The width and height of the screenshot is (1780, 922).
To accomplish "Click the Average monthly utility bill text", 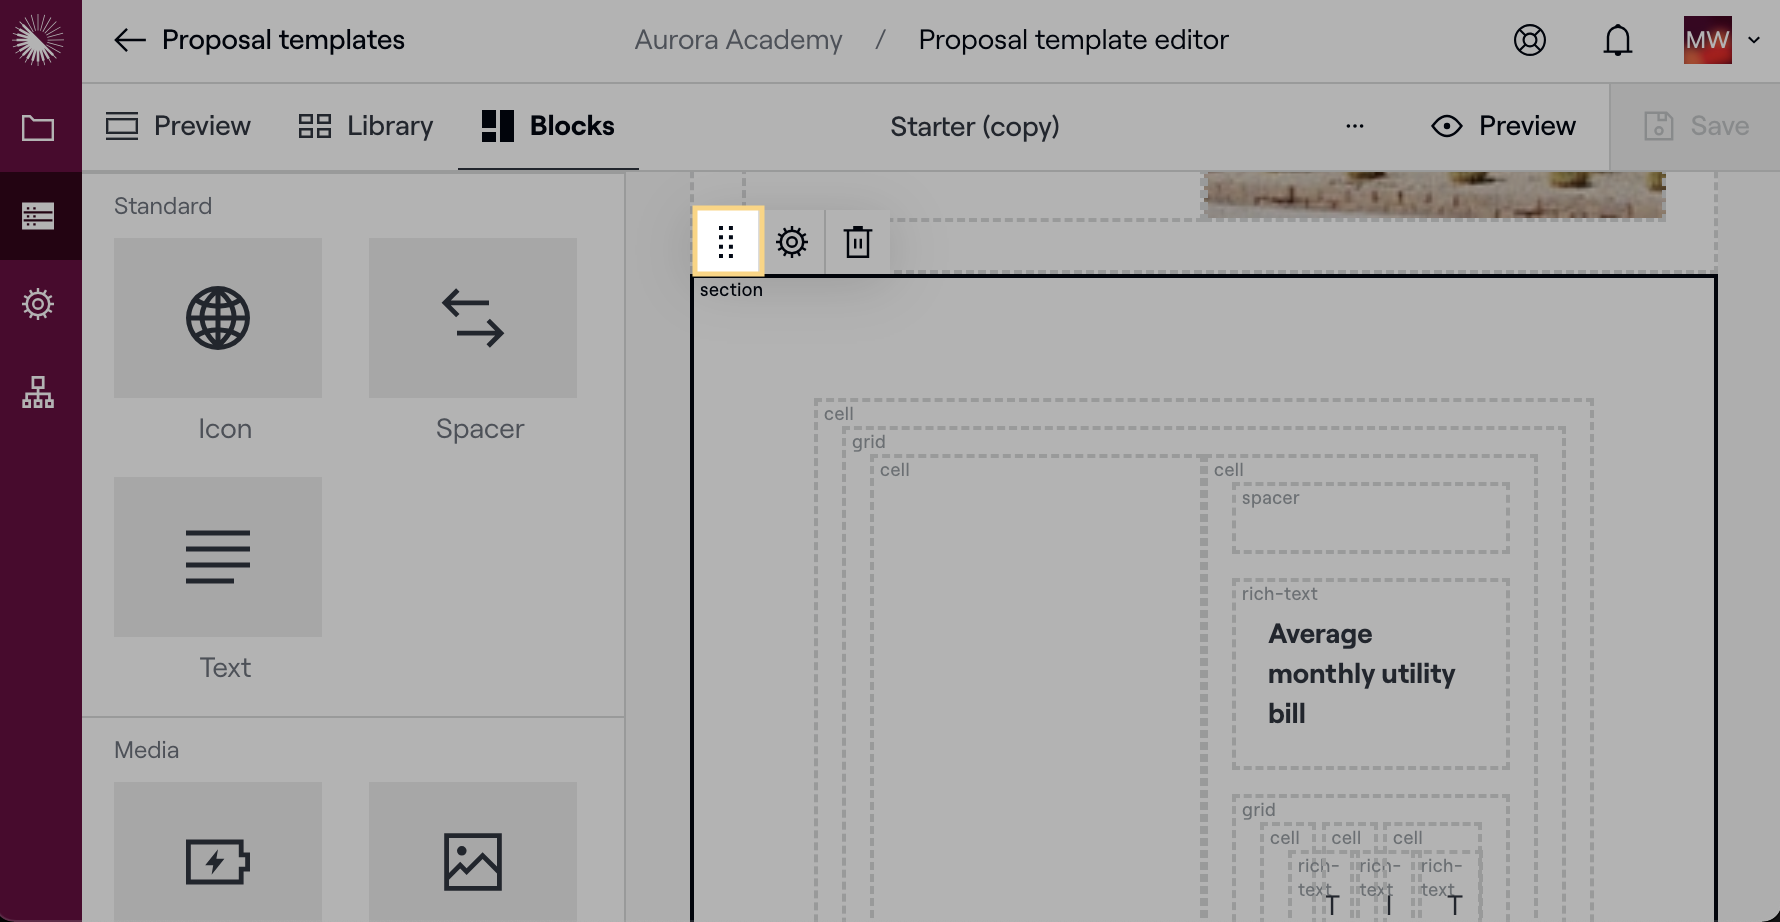I will tap(1361, 674).
